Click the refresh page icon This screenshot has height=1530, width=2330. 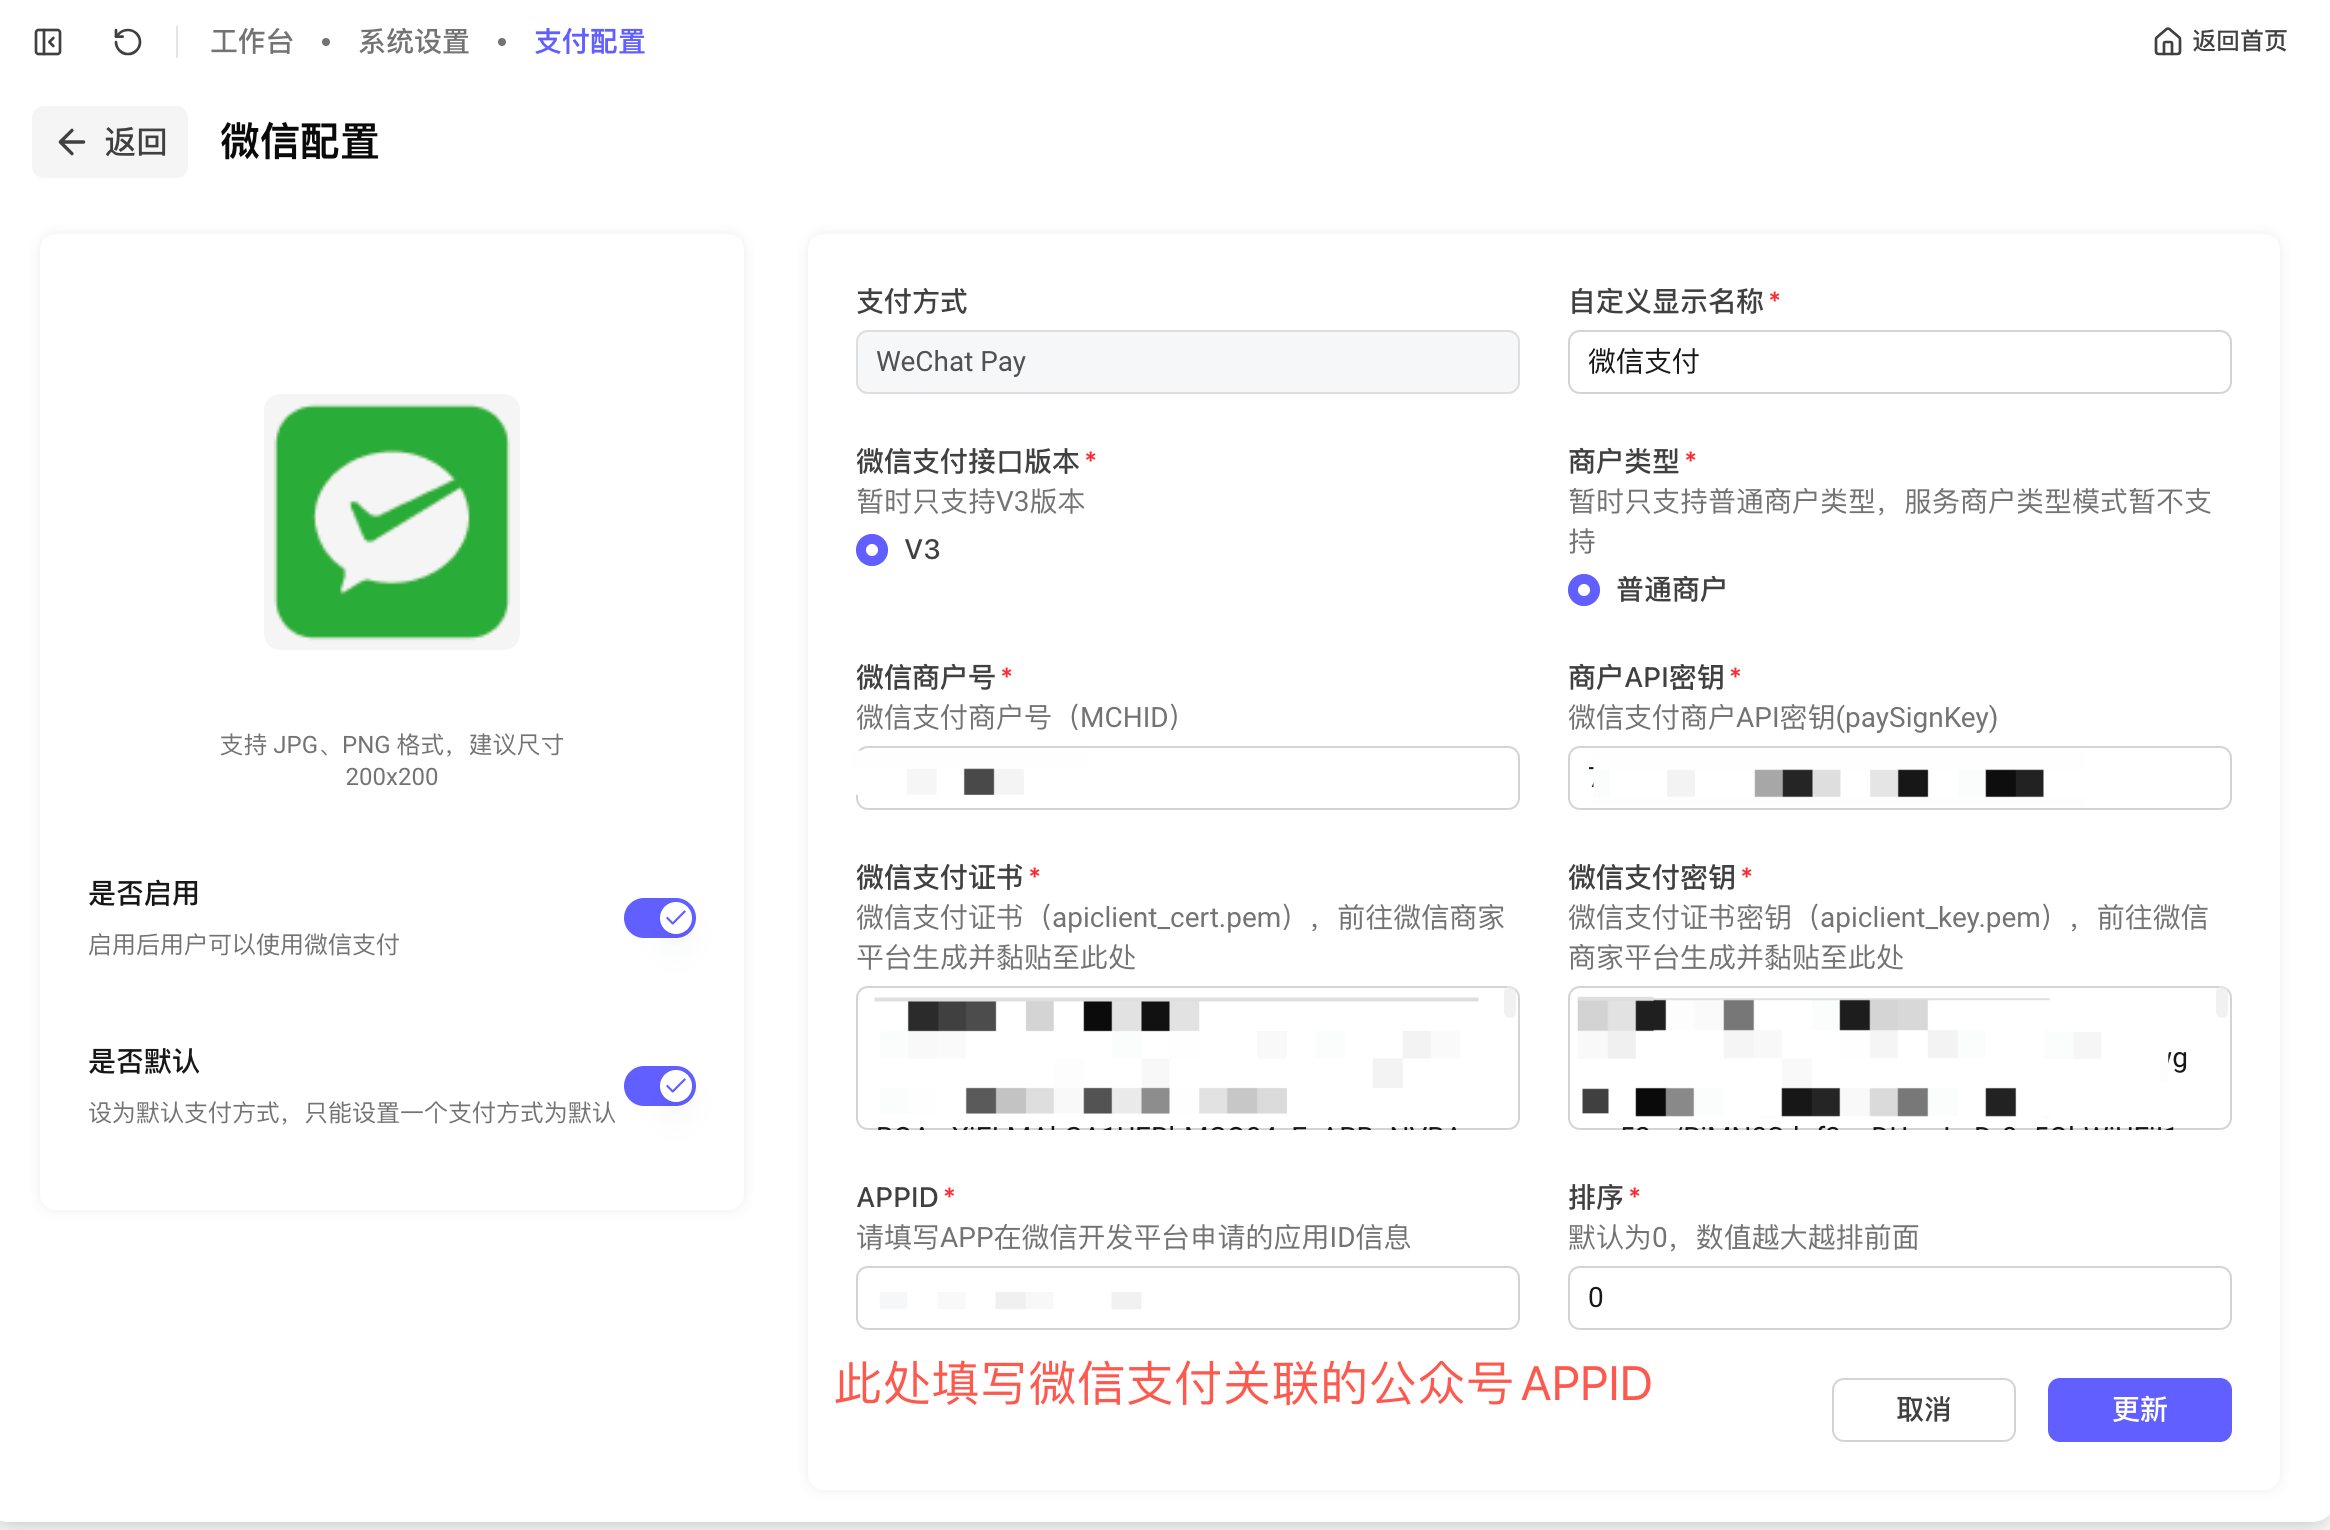pos(127,42)
